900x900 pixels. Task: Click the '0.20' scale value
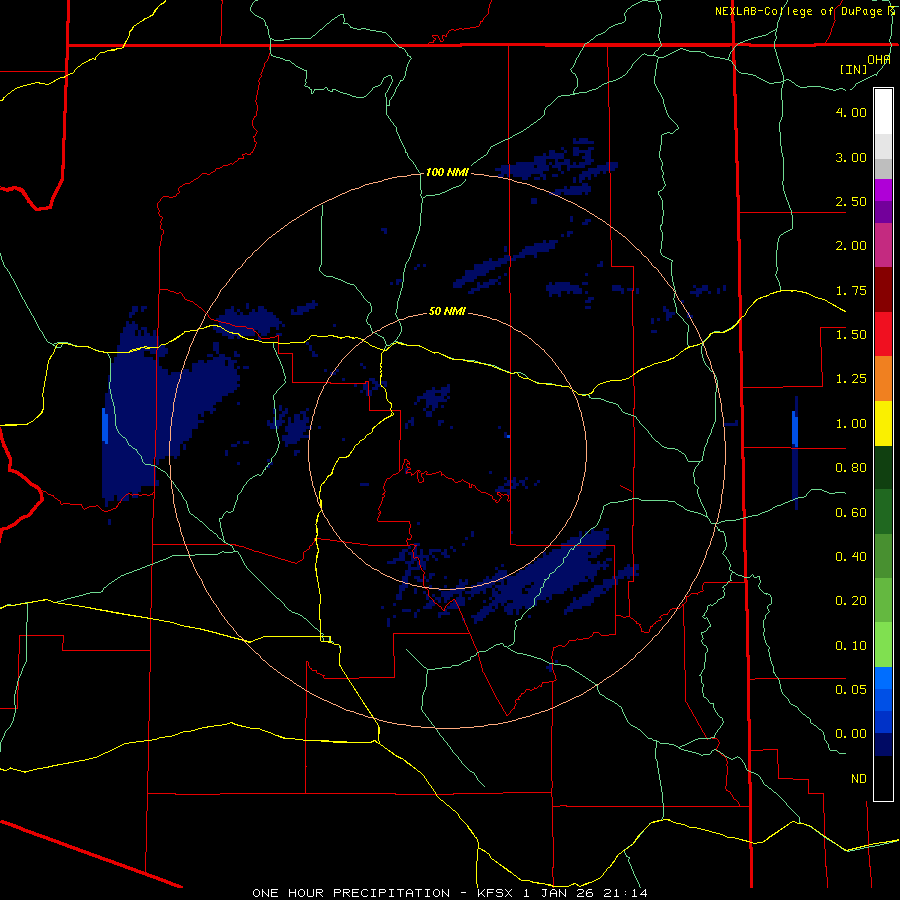851,601
